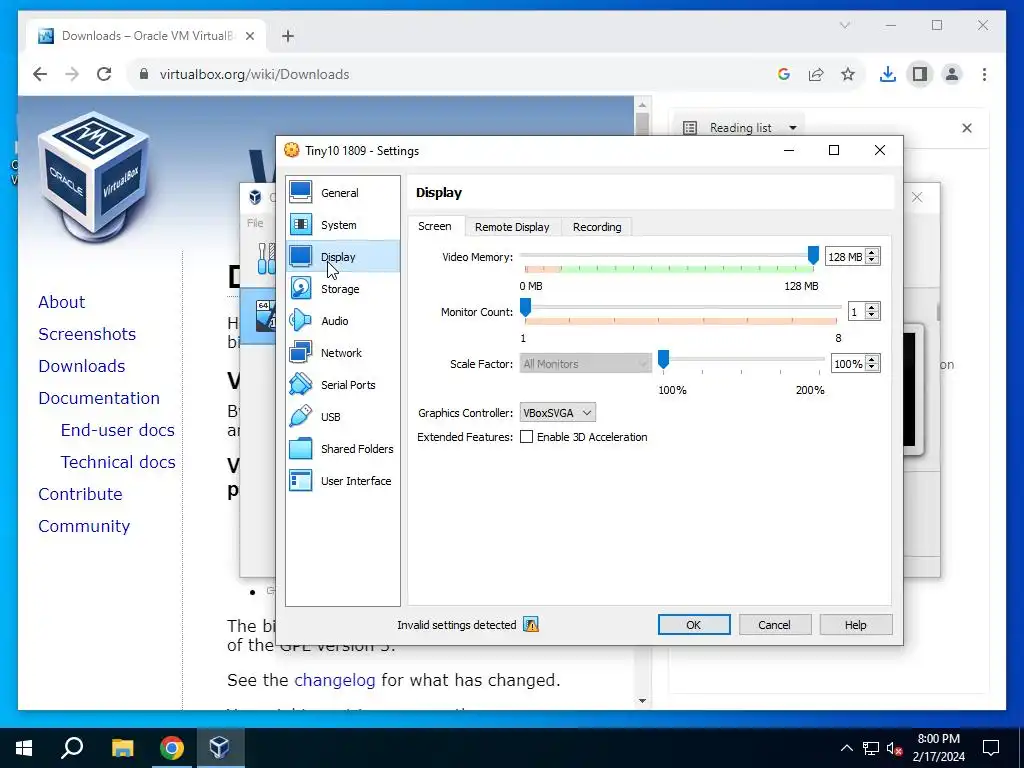
Task: Close the Reading list panel
Action: [967, 128]
